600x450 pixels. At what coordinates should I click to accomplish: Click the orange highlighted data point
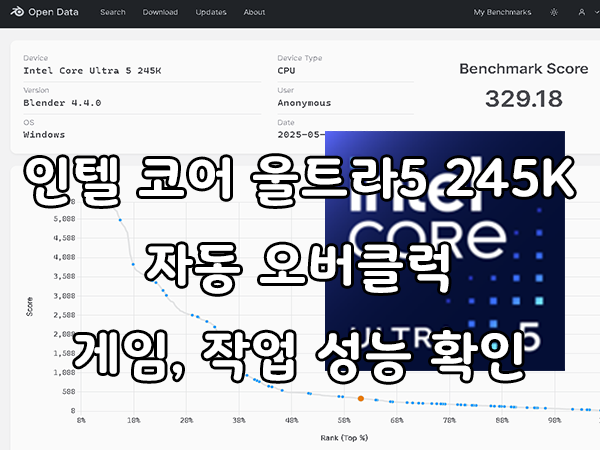point(360,398)
